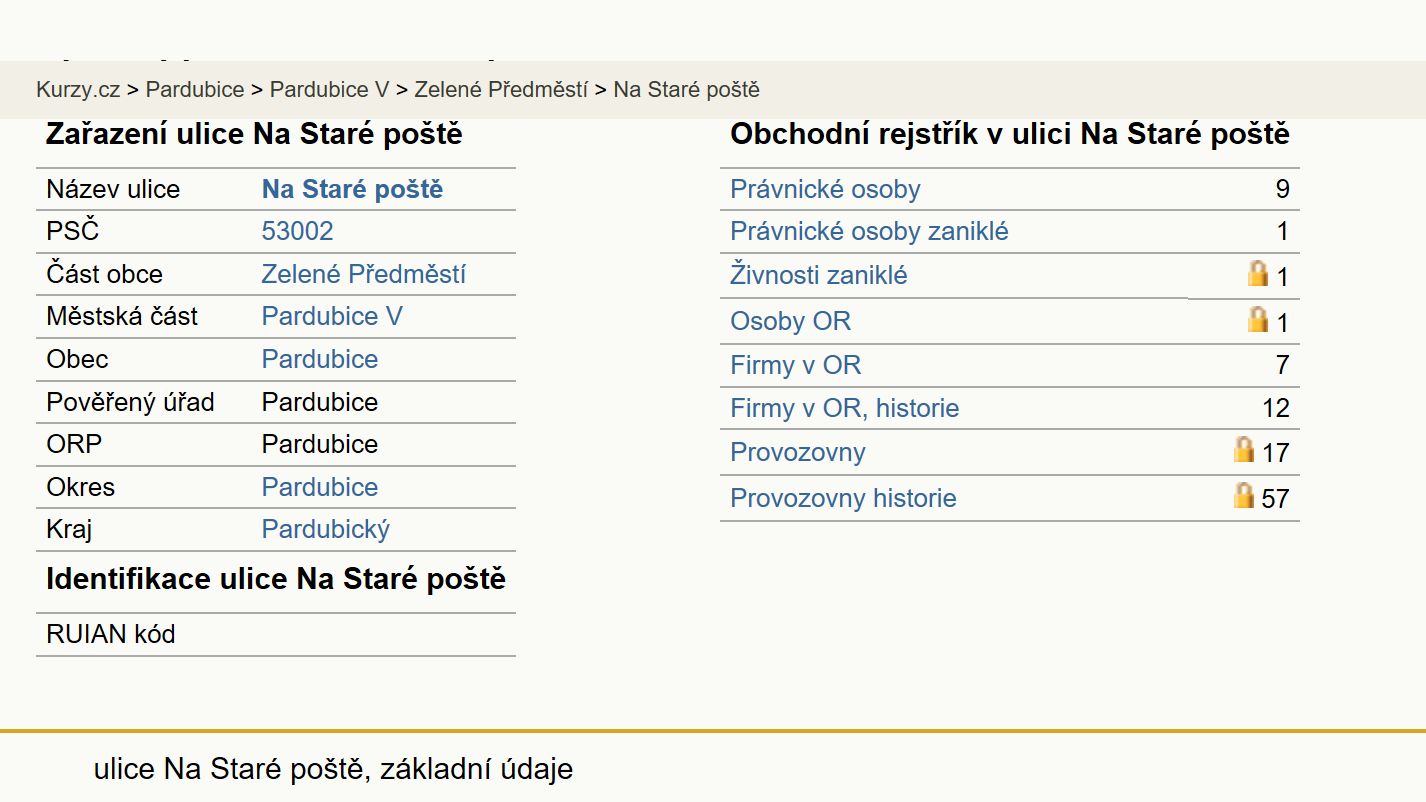This screenshot has width=1426, height=802.
Task: Select Zelené Předměstí in the breadcrumb
Action: 501,89
